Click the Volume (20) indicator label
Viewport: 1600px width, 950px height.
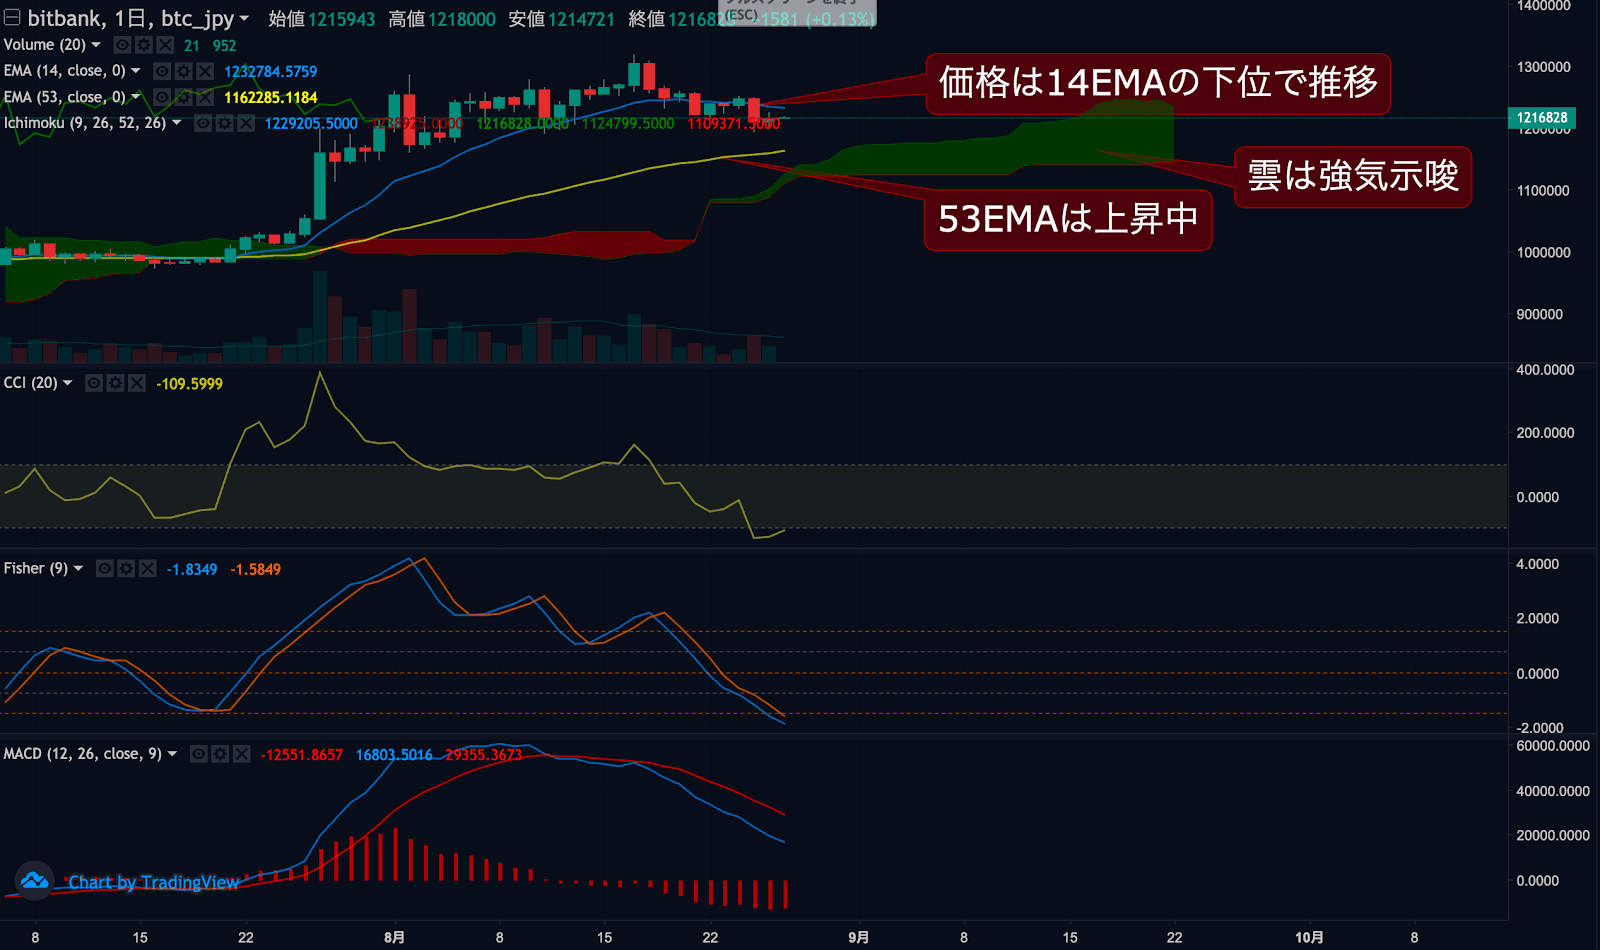tap(44, 45)
